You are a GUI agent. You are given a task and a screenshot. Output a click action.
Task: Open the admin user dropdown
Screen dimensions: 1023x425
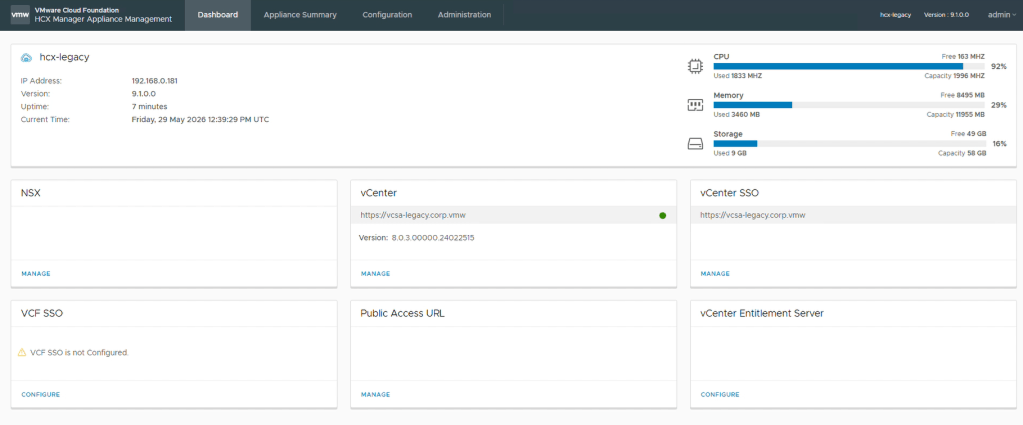pos(1001,15)
